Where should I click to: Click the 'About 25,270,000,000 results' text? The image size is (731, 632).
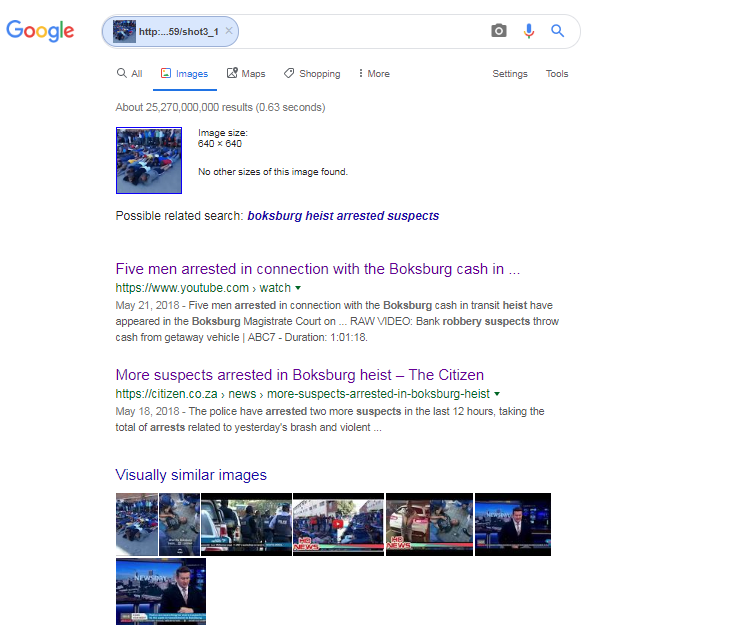(220, 107)
